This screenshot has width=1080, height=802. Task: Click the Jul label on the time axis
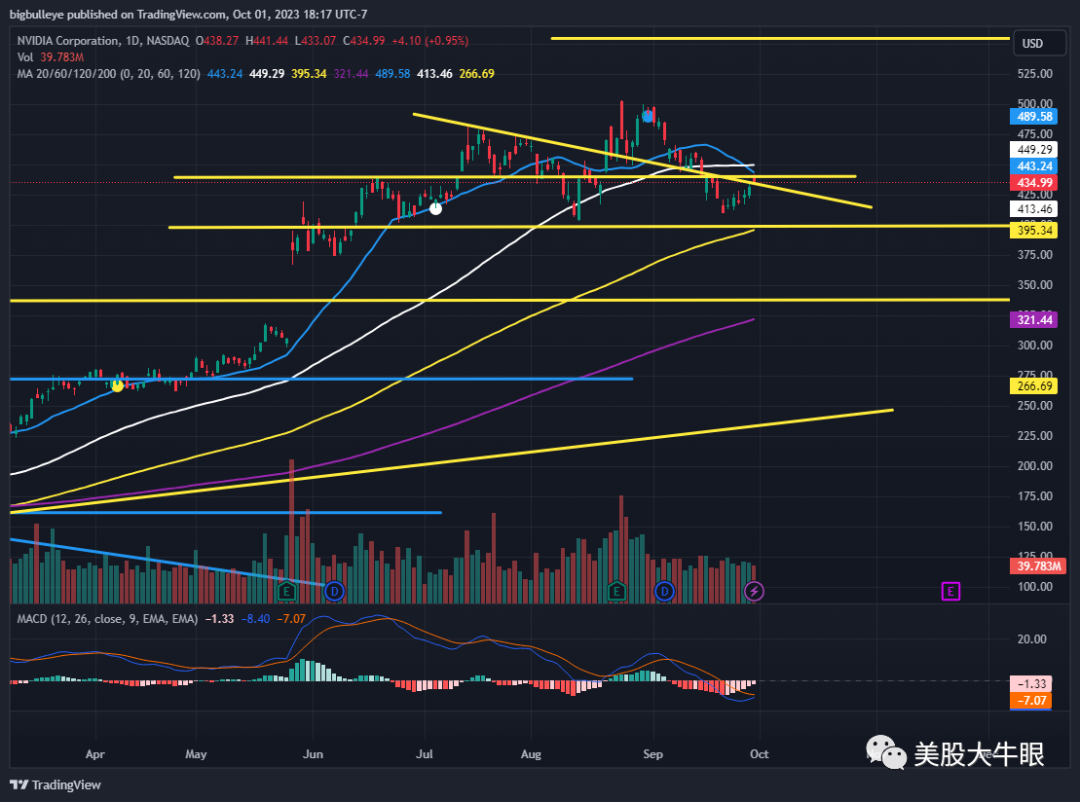(424, 754)
